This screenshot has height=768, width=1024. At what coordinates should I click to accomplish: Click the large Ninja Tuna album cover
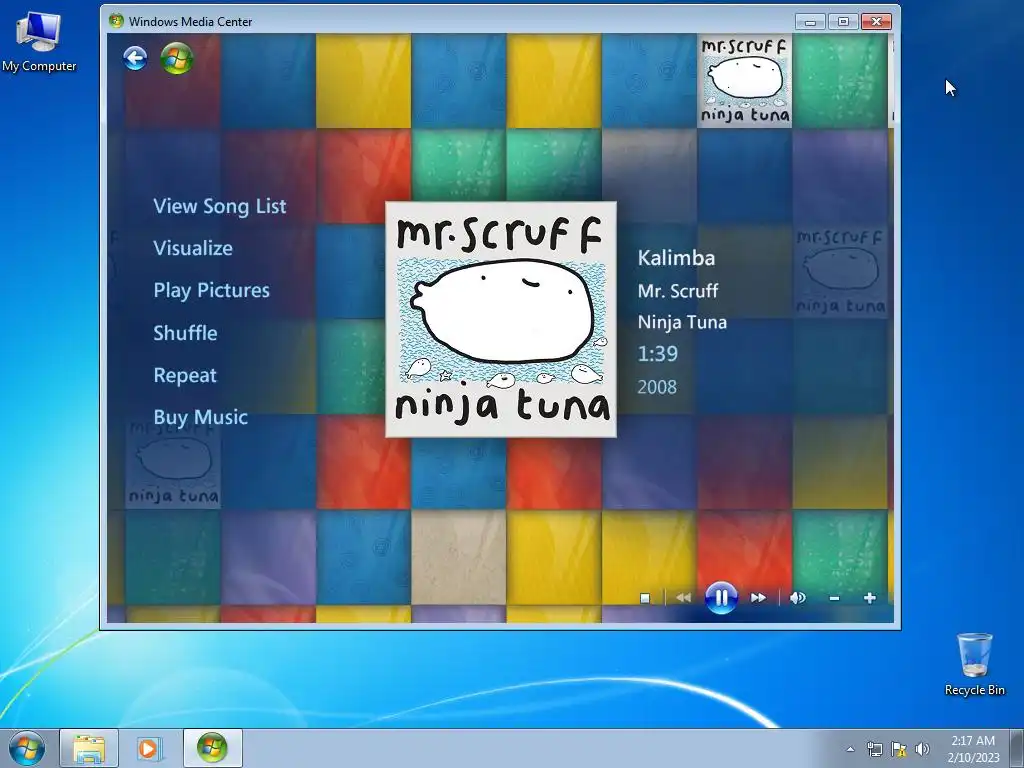click(x=501, y=319)
